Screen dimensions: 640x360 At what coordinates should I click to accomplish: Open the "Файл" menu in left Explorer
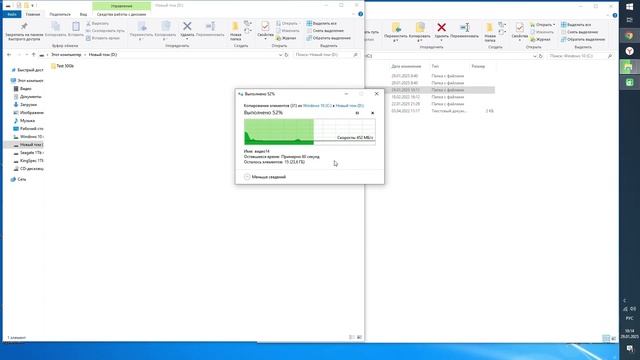[12, 14]
